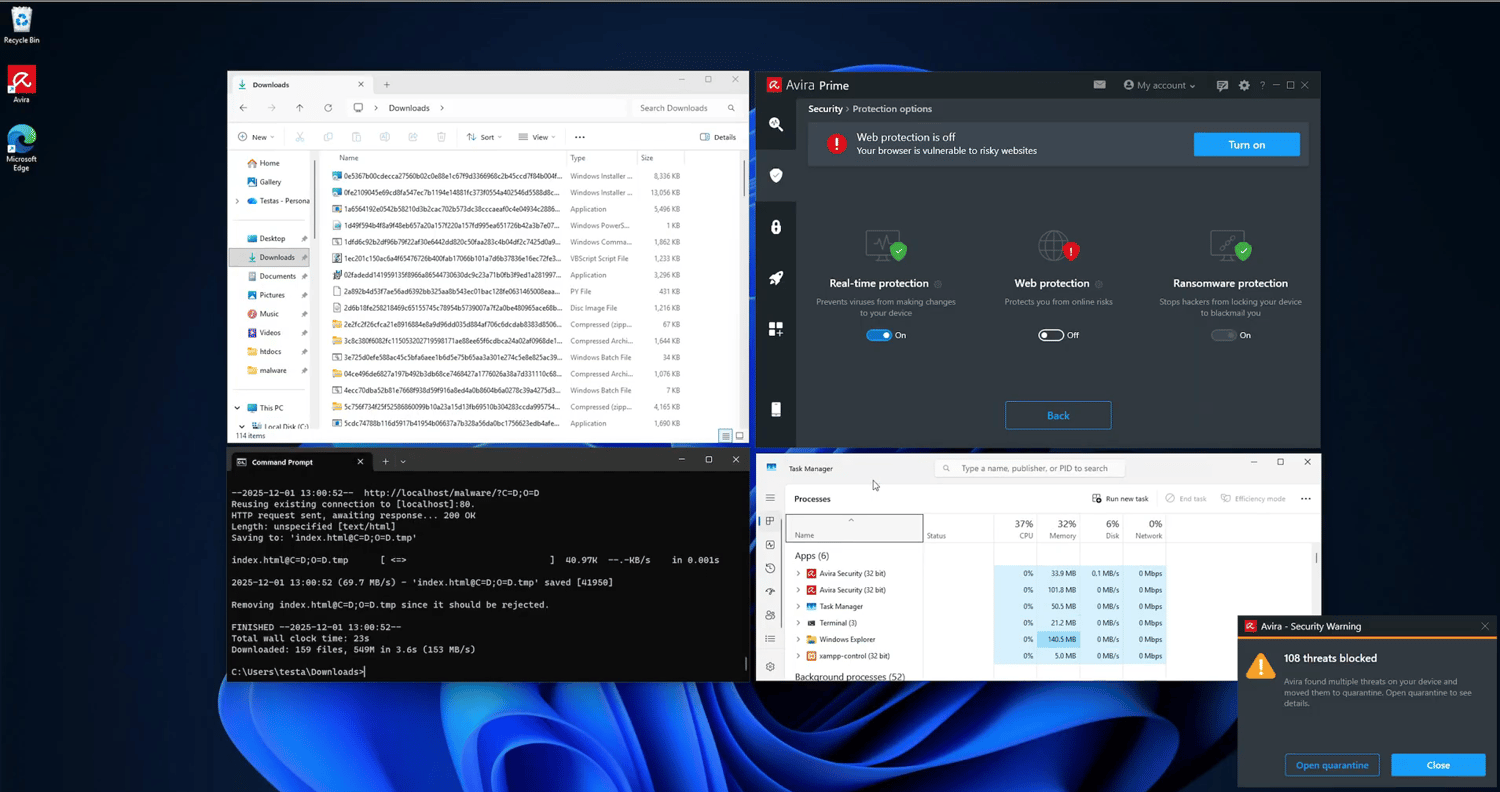Click the Up arrow in File Explorer
The height and width of the screenshot is (792, 1500).
pos(299,108)
